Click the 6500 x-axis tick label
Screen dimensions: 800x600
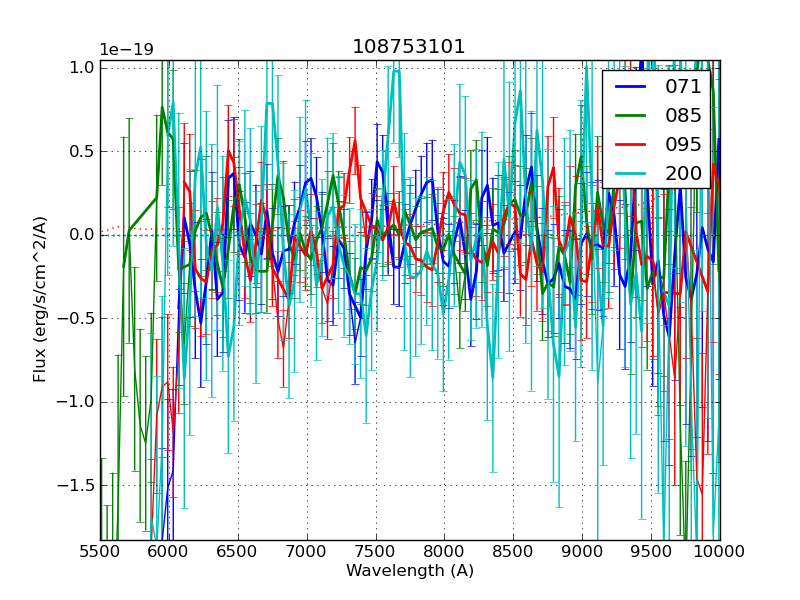pyautogui.click(x=238, y=551)
